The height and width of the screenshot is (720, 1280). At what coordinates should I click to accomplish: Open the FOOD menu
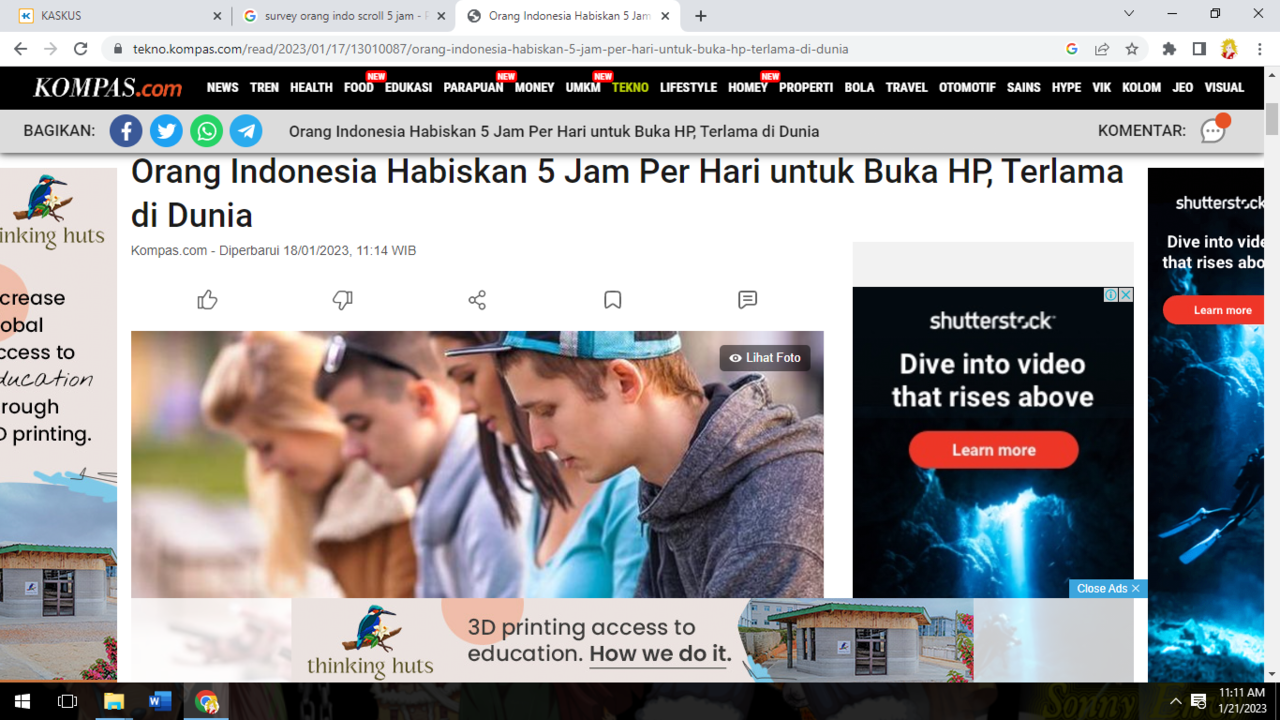pos(358,87)
